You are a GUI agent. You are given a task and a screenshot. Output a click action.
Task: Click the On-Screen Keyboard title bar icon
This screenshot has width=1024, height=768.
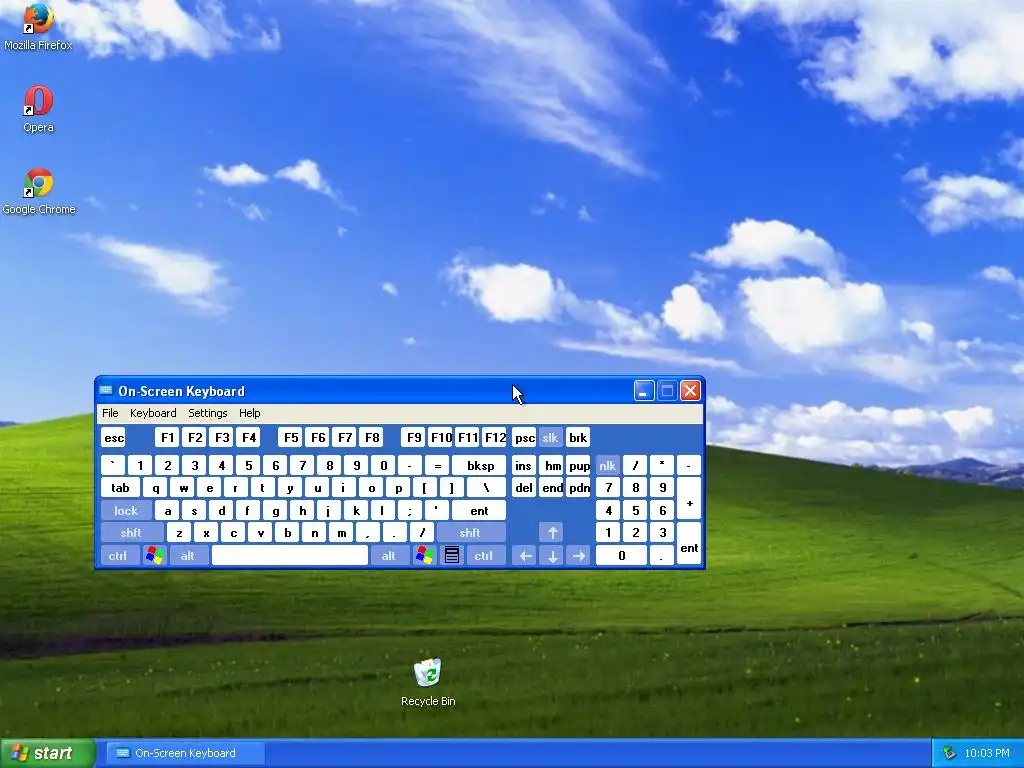point(106,391)
